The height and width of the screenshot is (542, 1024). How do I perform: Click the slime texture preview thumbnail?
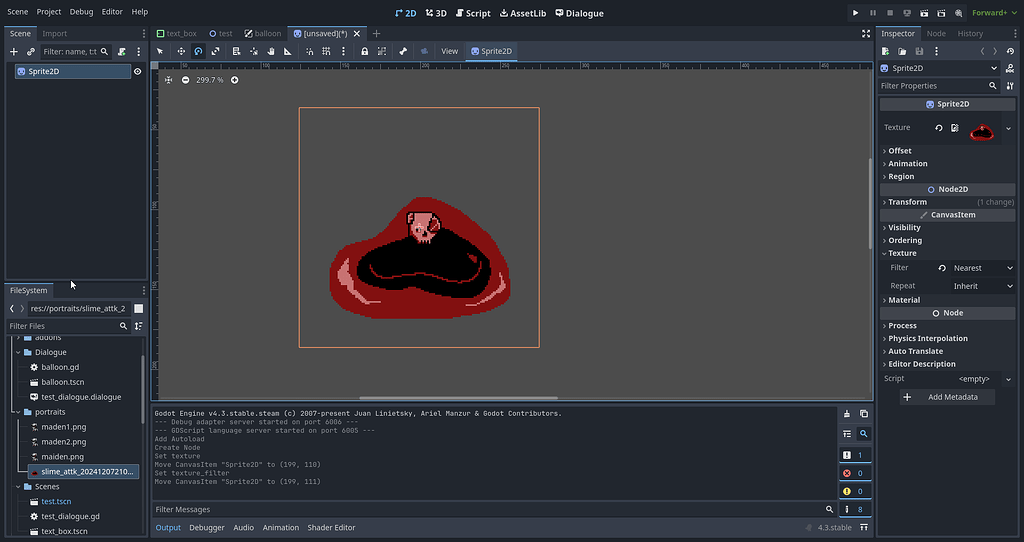pyautogui.click(x=982, y=131)
